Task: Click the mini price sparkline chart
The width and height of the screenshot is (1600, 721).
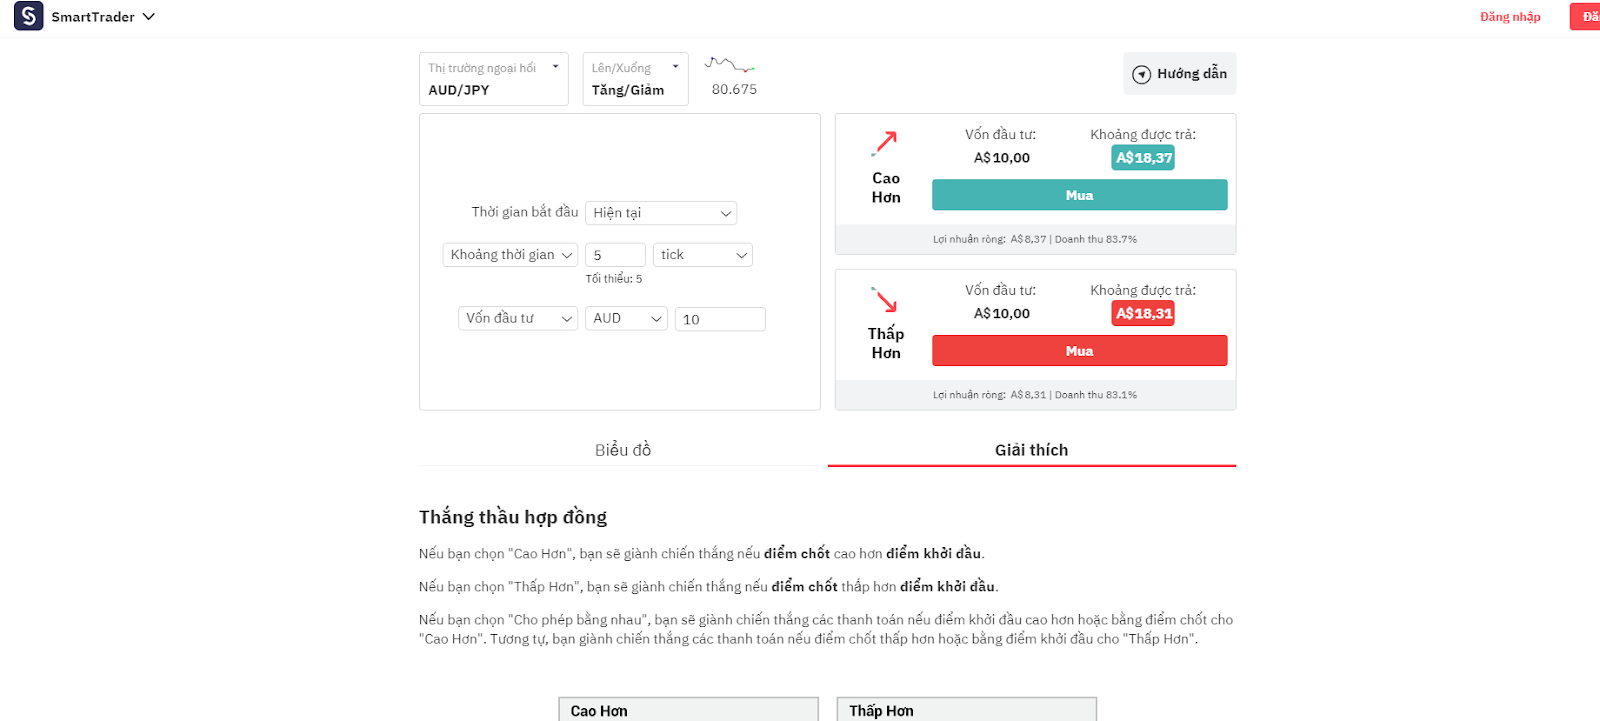Action: [x=730, y=65]
